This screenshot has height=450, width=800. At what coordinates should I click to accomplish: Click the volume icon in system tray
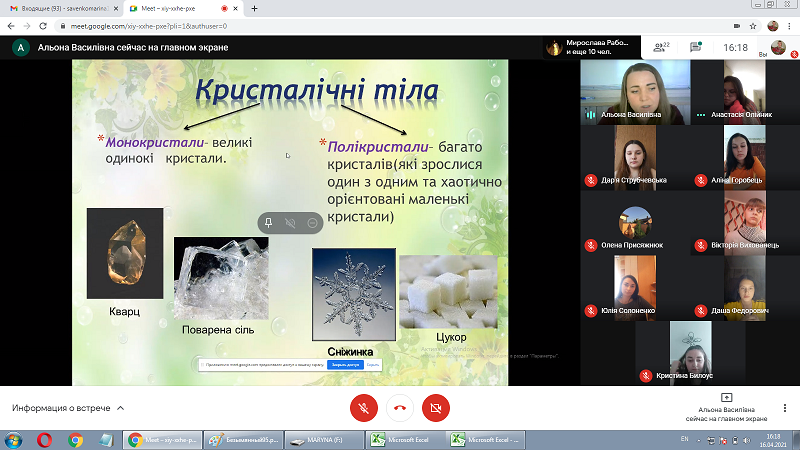(747, 440)
